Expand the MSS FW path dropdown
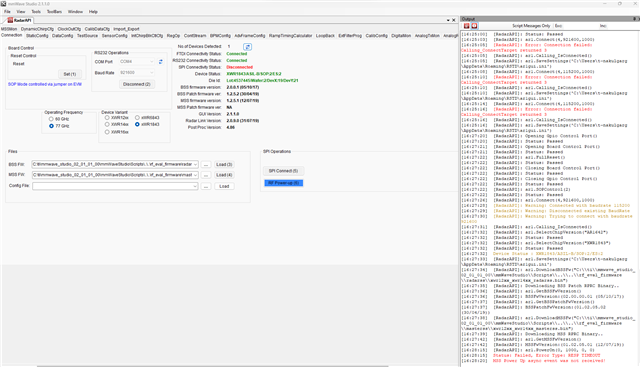Screen dimensions: 640x367 click(x=196, y=175)
